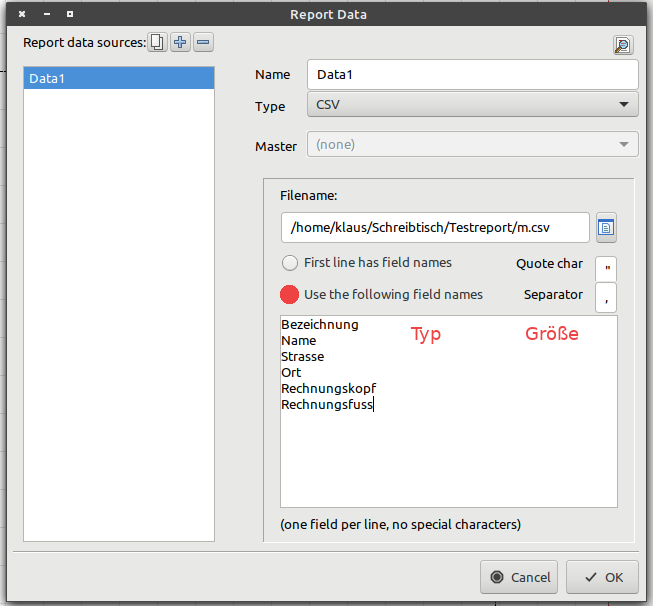Viewport: 653px width, 606px height.
Task: Expand the Master dropdown
Action: (472, 145)
